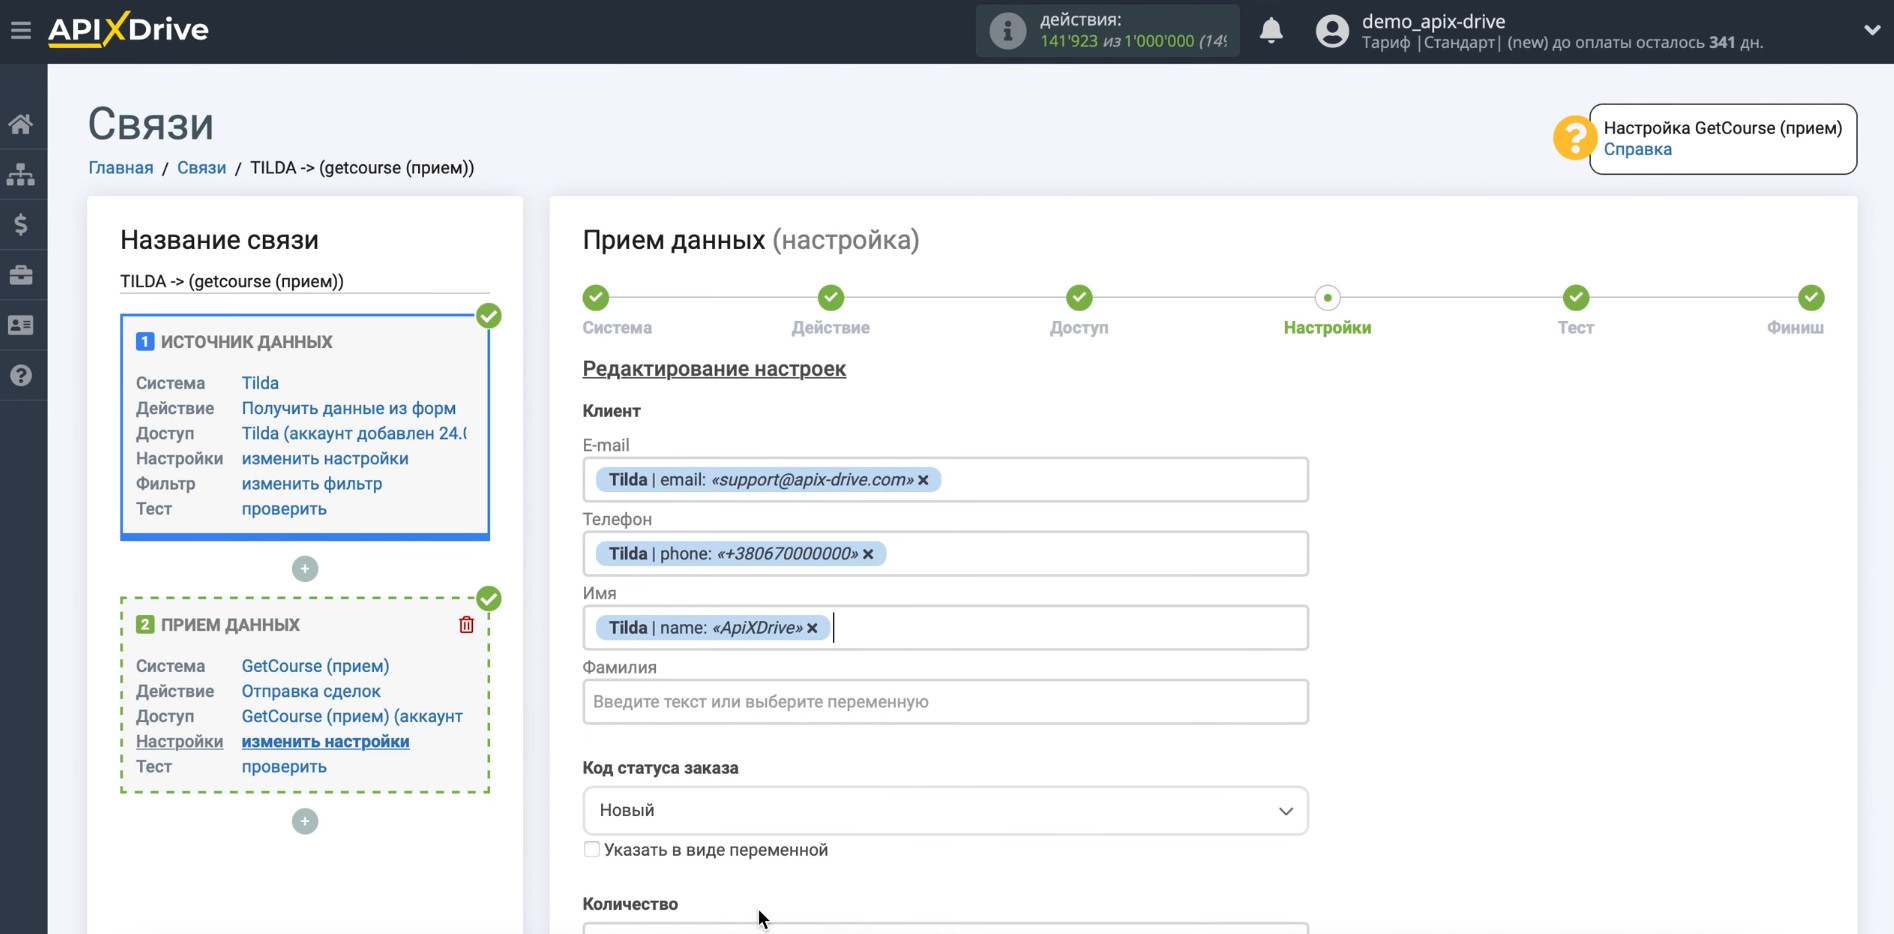Click the dollar billing sidebar icon
The image size is (1894, 934).
coord(21,224)
